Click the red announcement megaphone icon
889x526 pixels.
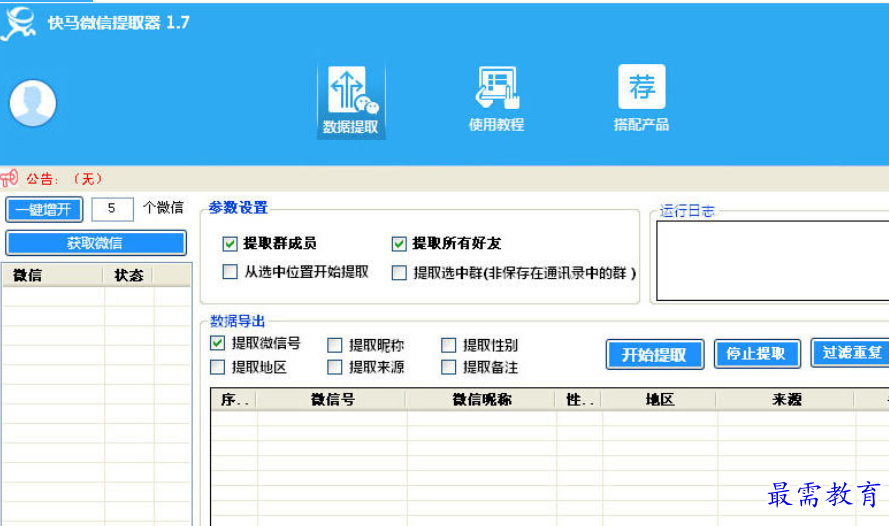[9, 178]
